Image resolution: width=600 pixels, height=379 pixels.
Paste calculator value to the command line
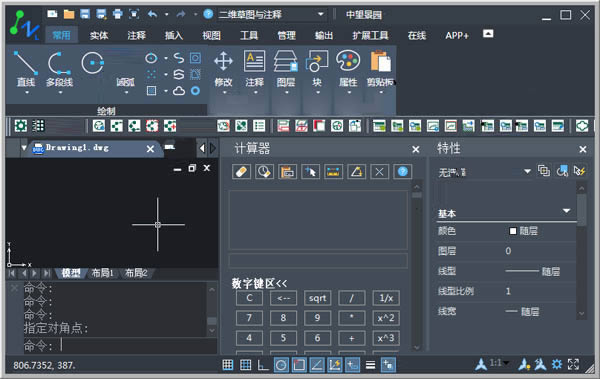pos(287,172)
